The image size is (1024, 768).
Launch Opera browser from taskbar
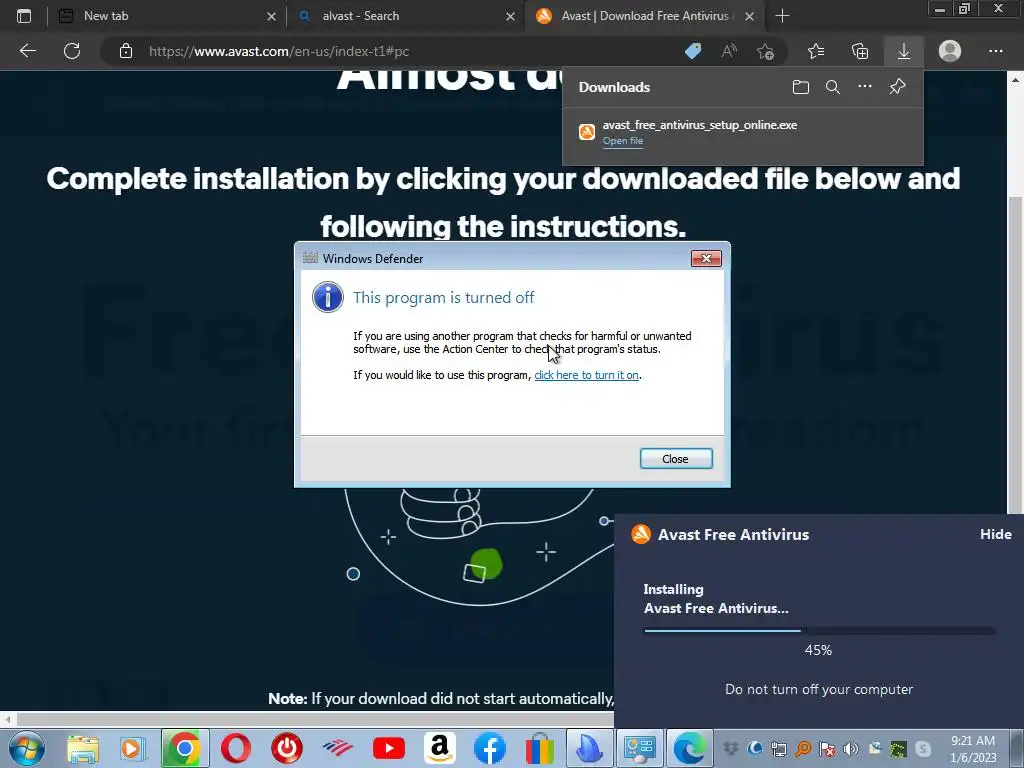(x=236, y=749)
